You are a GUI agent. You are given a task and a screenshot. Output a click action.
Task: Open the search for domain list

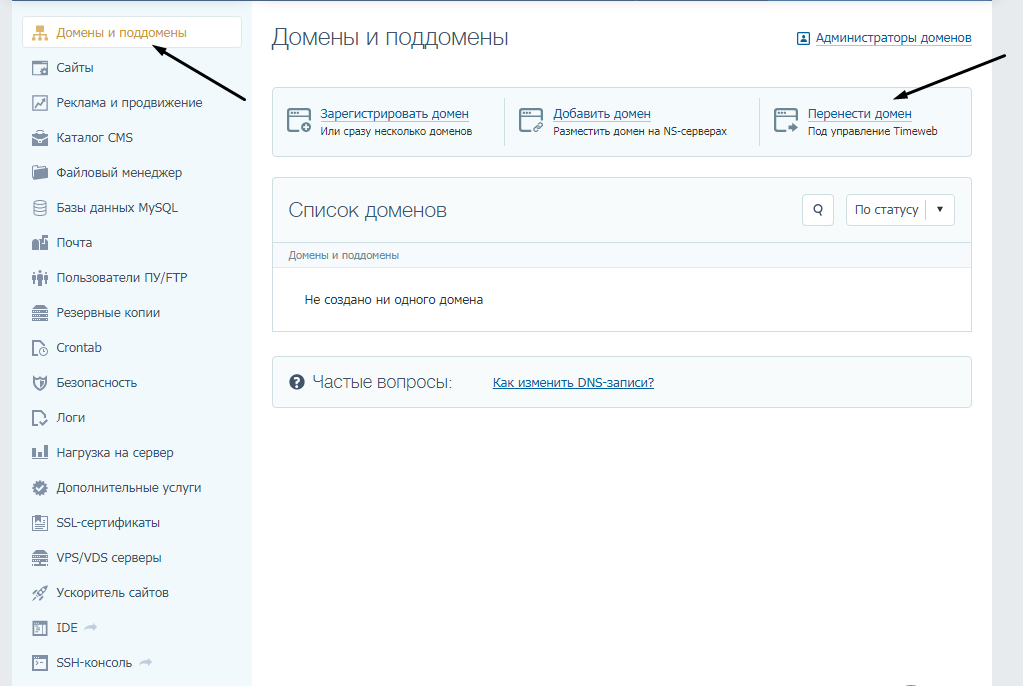(x=817, y=209)
